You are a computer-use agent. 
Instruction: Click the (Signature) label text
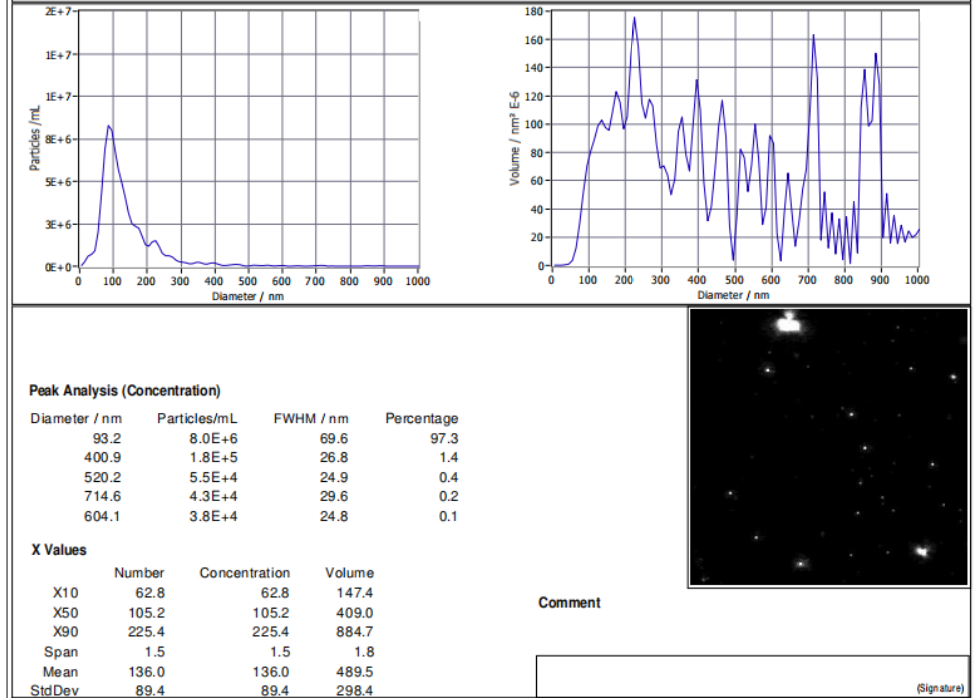tap(941, 688)
